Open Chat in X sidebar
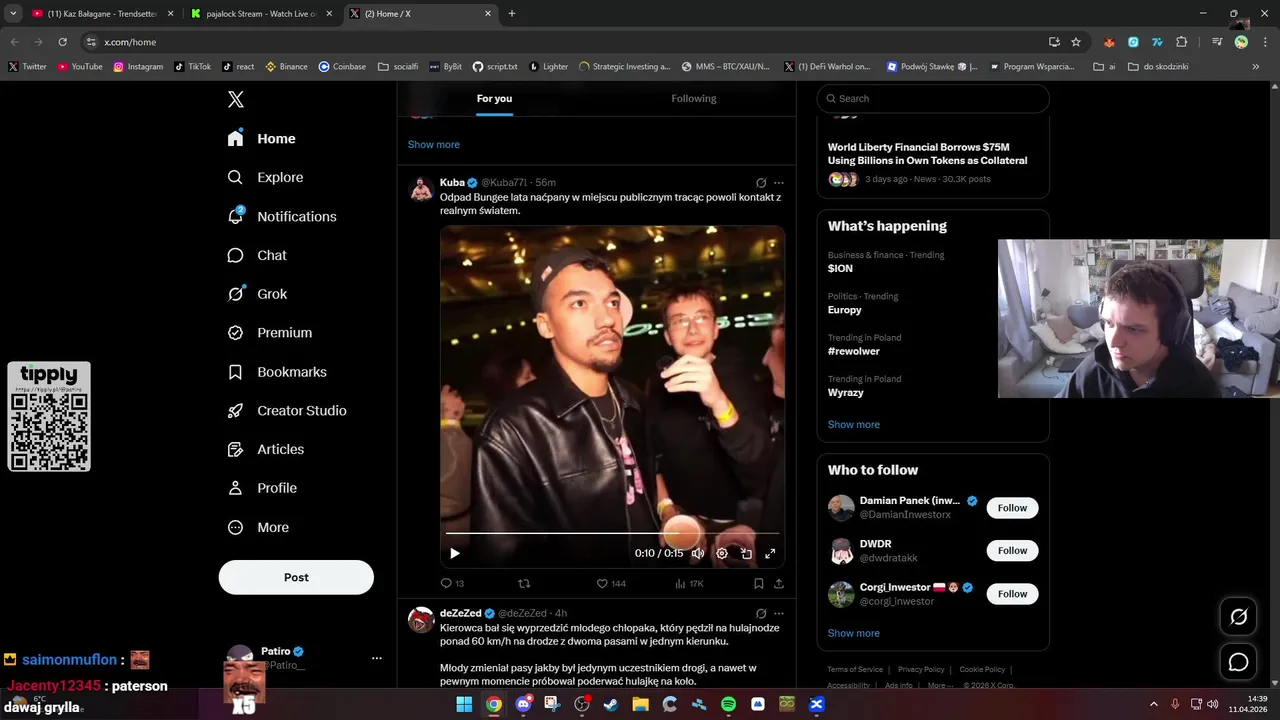Screen dimensions: 1280x720 257,255
